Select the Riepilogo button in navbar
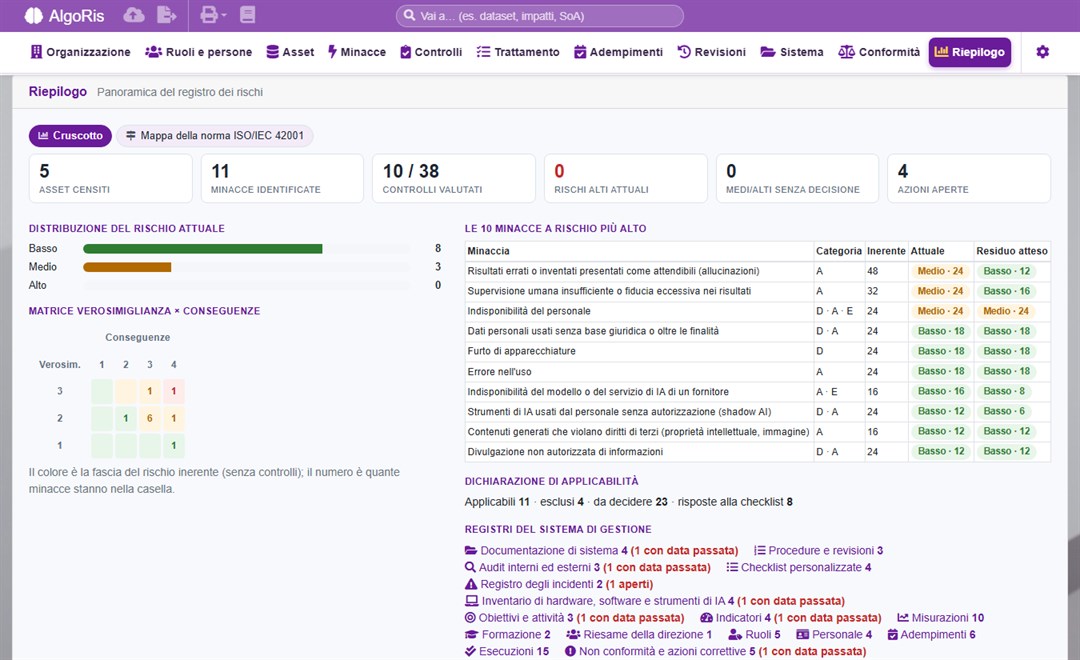 point(970,52)
